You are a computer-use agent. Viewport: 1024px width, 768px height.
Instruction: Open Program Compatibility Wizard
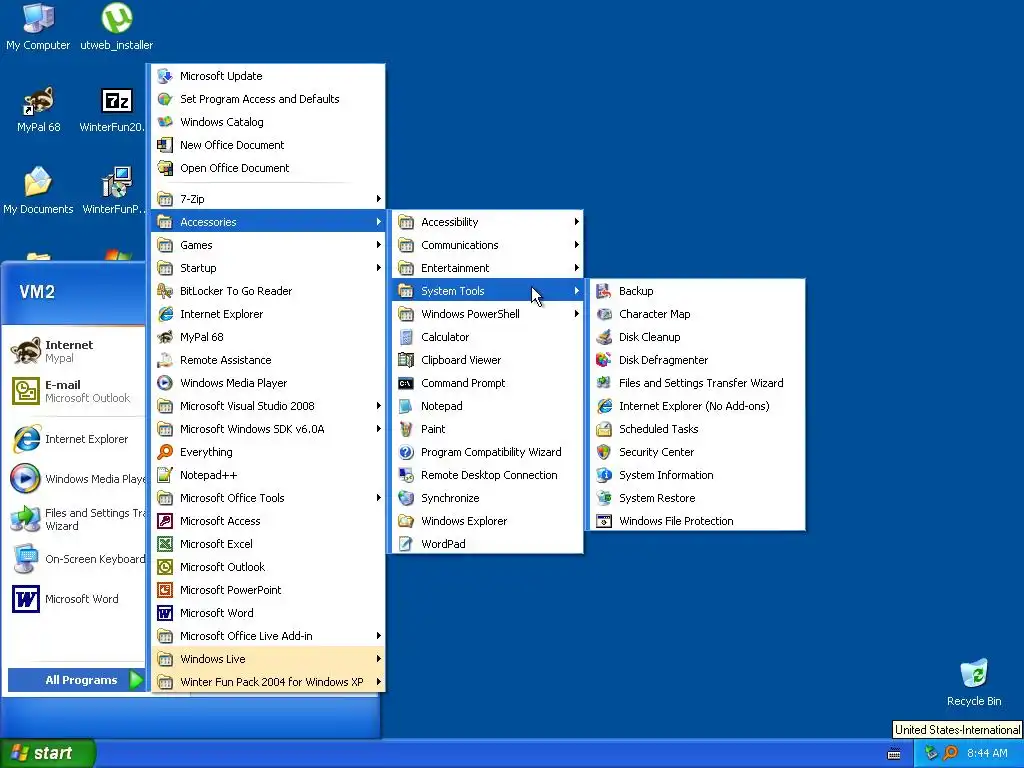coord(487,452)
